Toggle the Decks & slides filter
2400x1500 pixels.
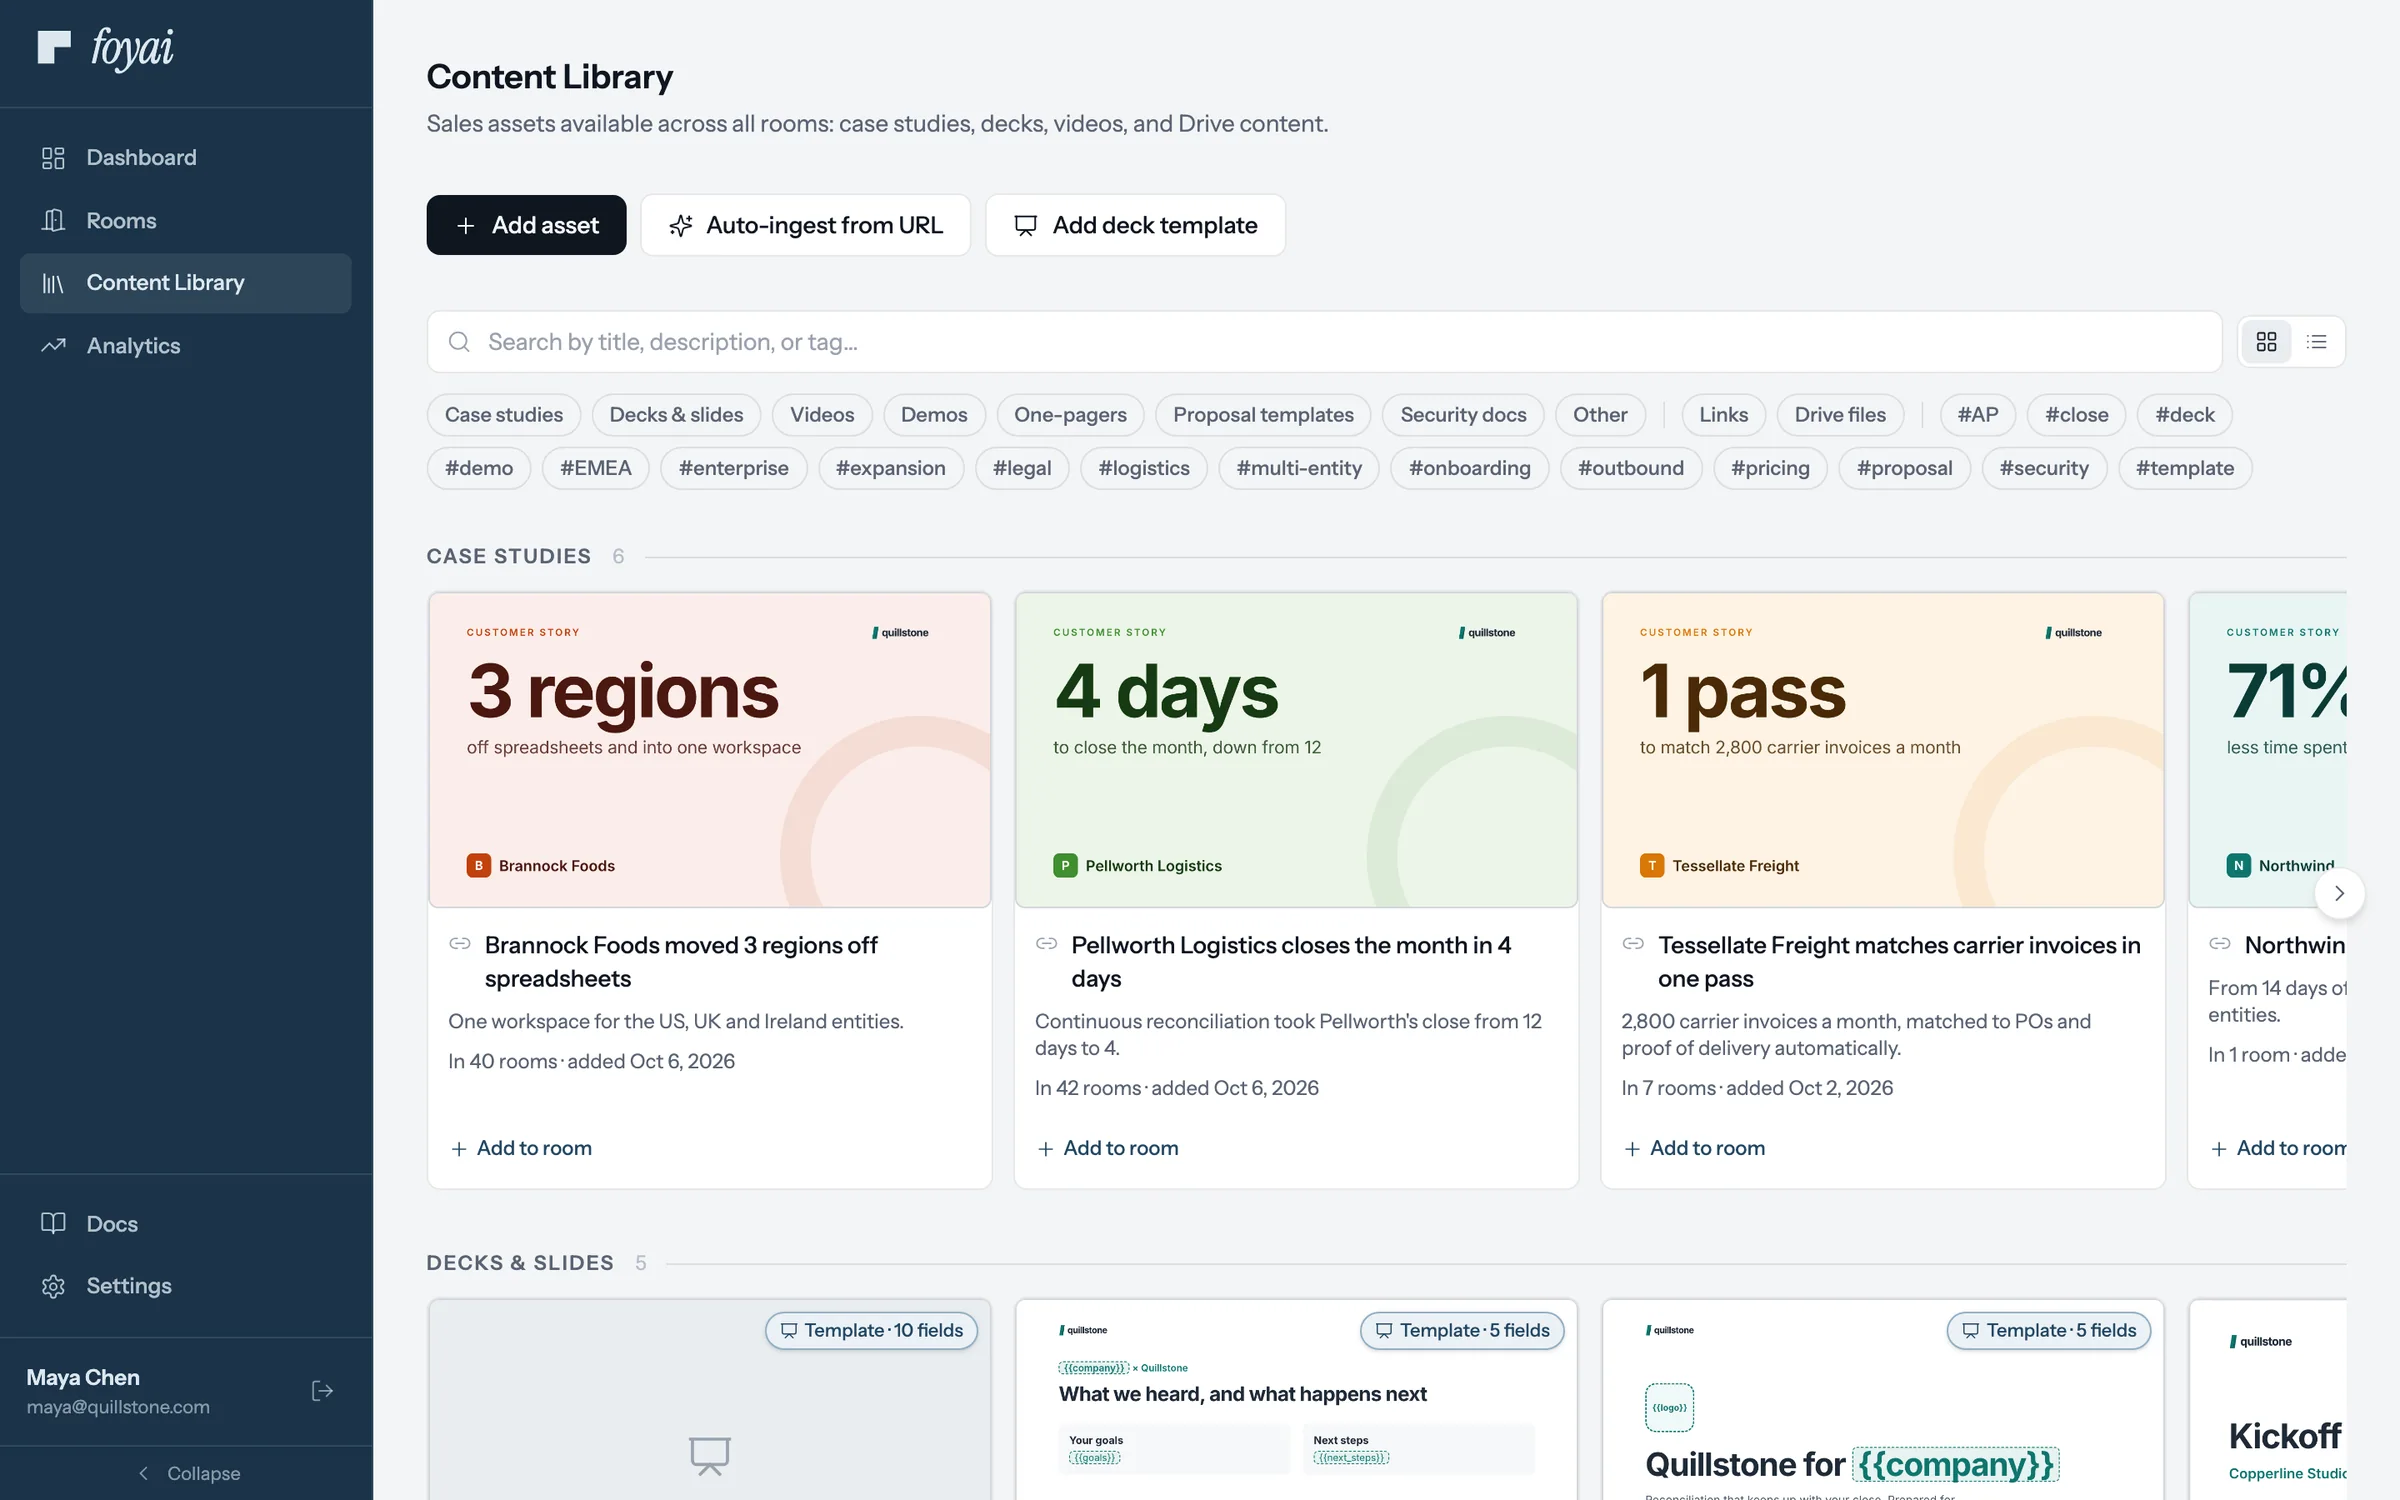(676, 415)
